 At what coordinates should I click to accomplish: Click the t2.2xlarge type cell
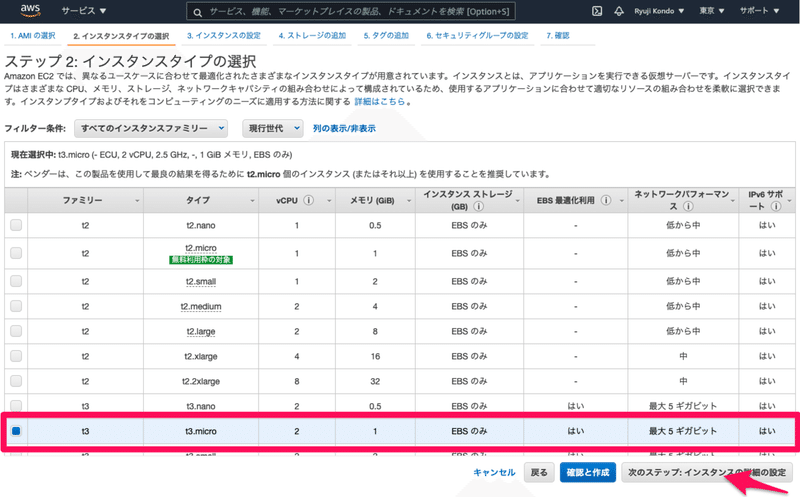point(201,381)
